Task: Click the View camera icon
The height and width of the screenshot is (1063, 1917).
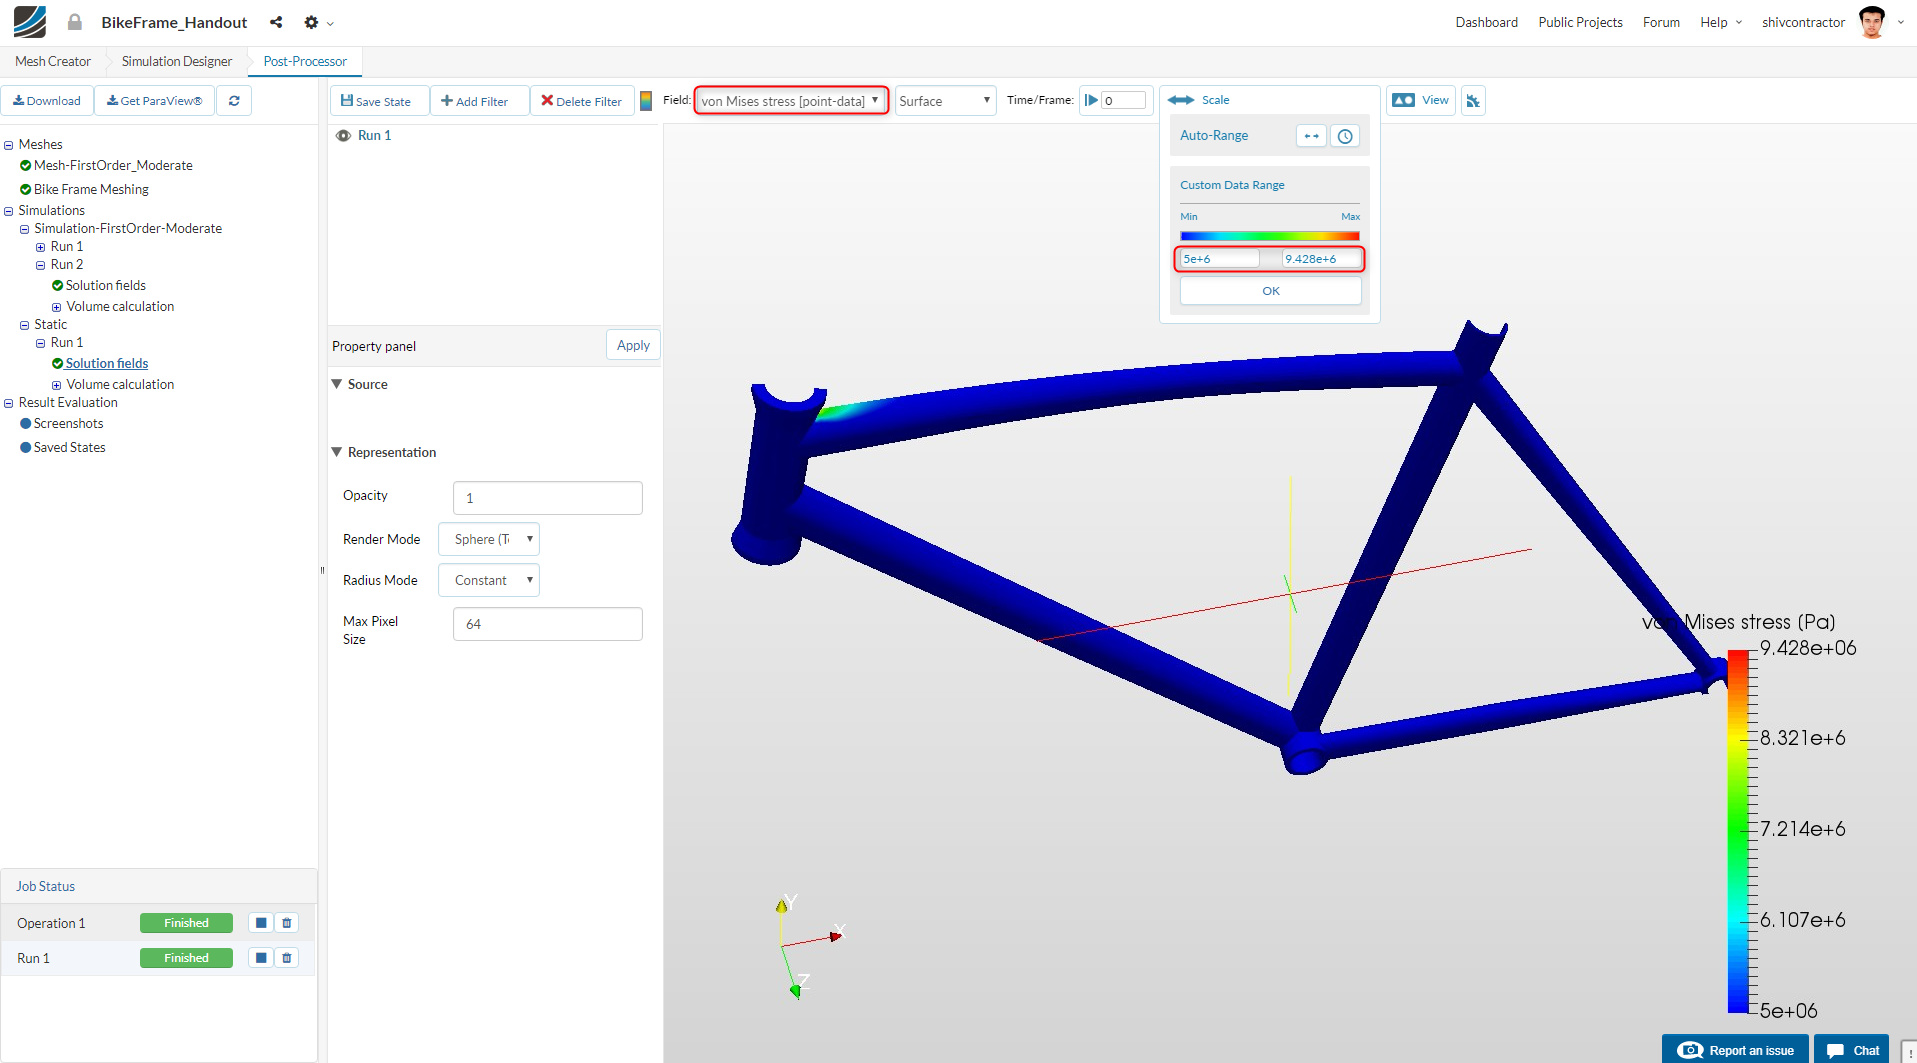Action: click(x=1403, y=100)
